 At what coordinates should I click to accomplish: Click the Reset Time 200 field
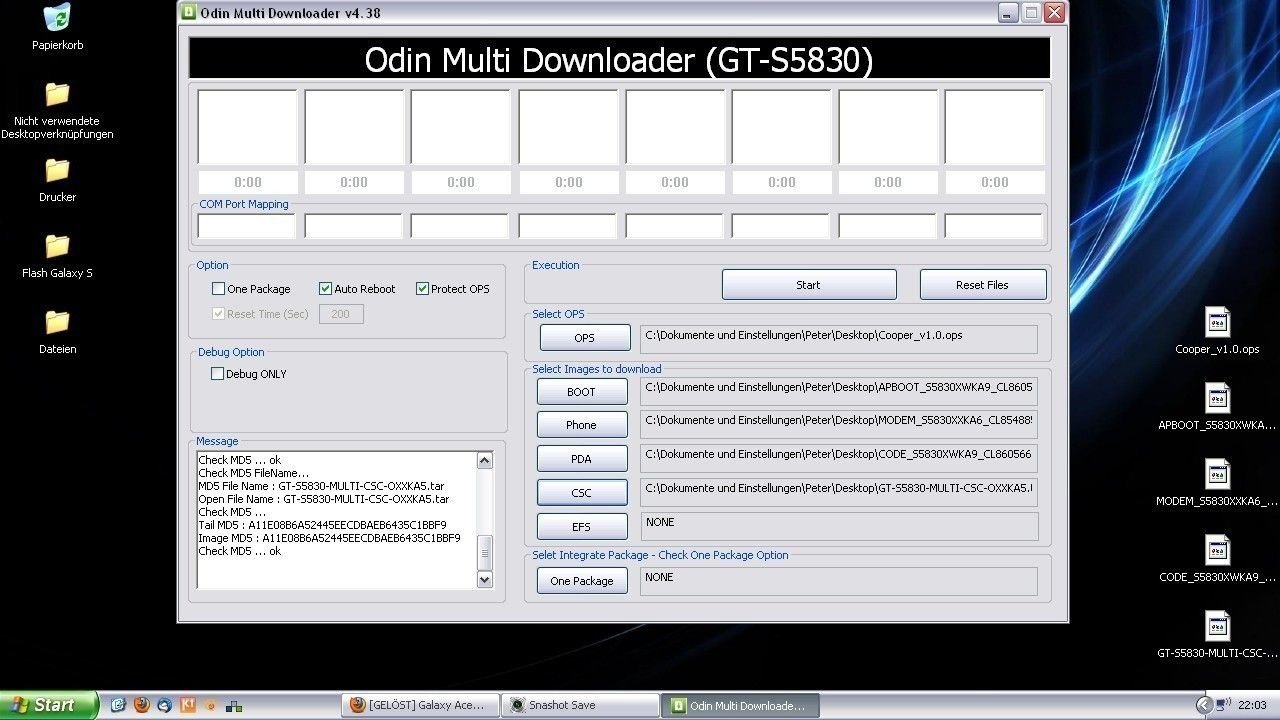click(x=341, y=314)
